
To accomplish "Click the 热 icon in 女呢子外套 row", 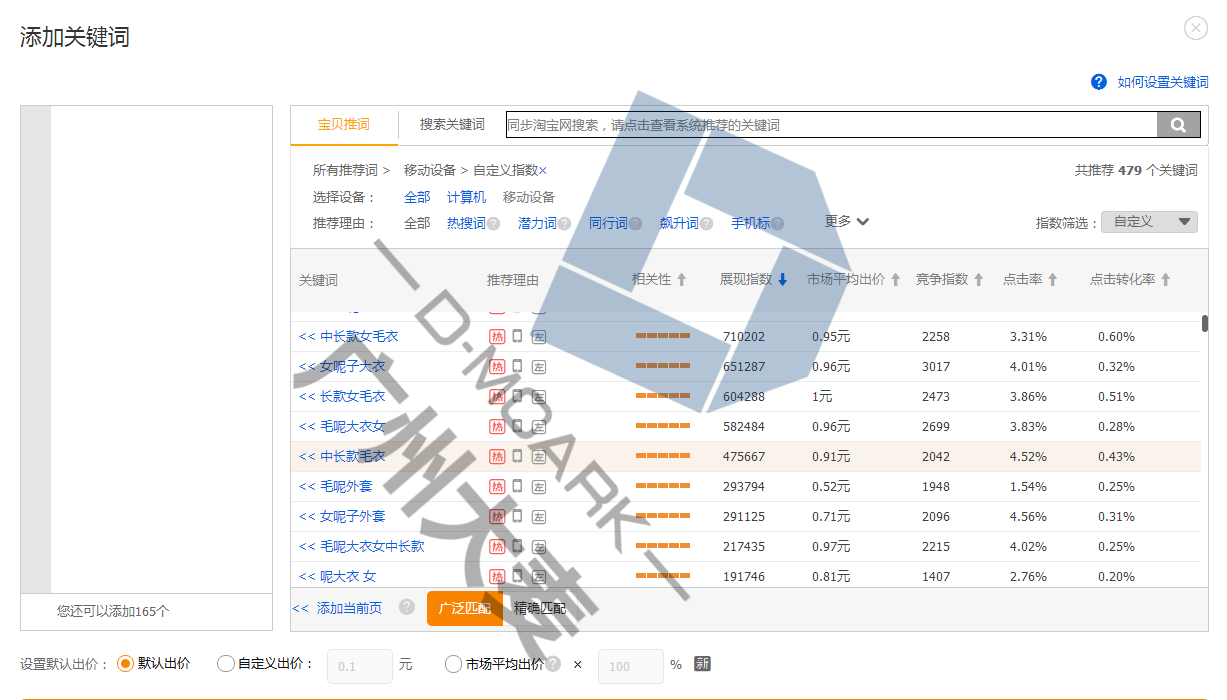I will pos(497,517).
